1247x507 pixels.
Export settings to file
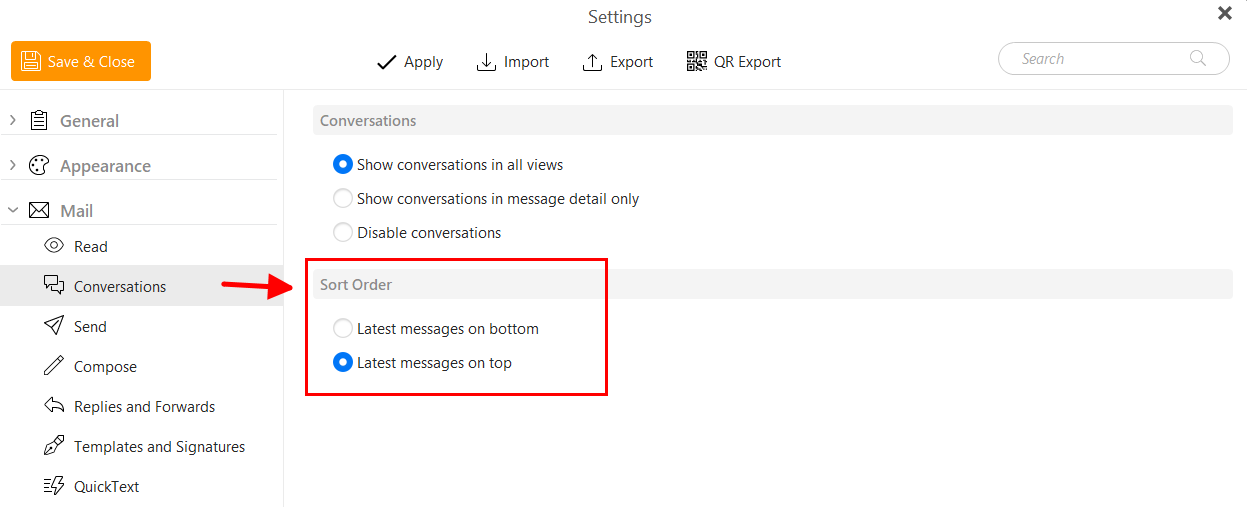pyautogui.click(x=617, y=62)
